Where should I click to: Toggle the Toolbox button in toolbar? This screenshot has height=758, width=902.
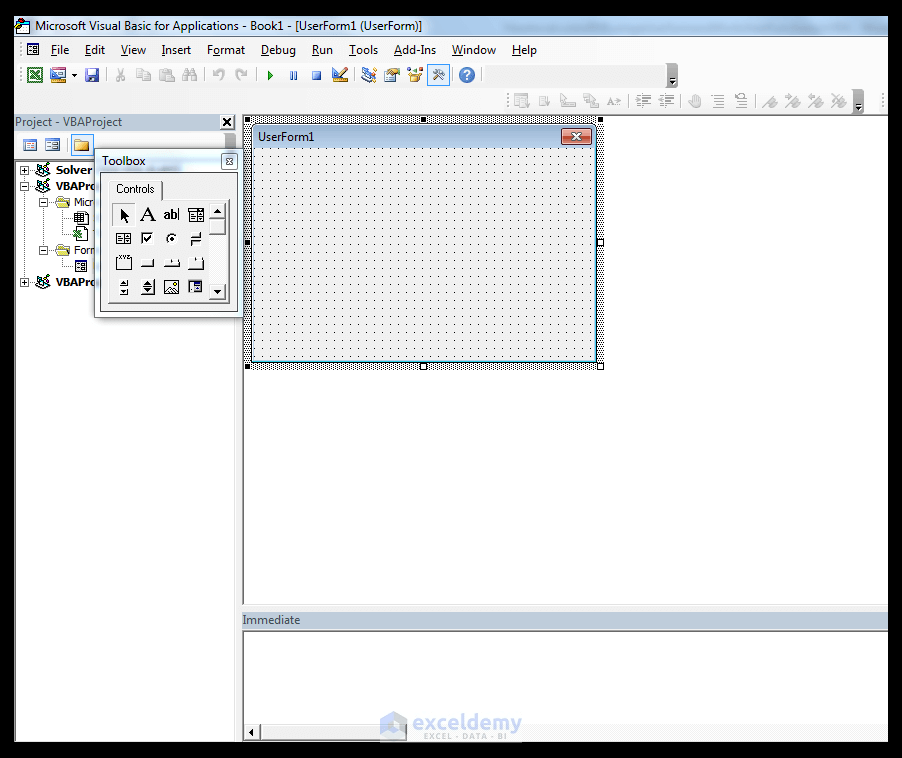438,75
